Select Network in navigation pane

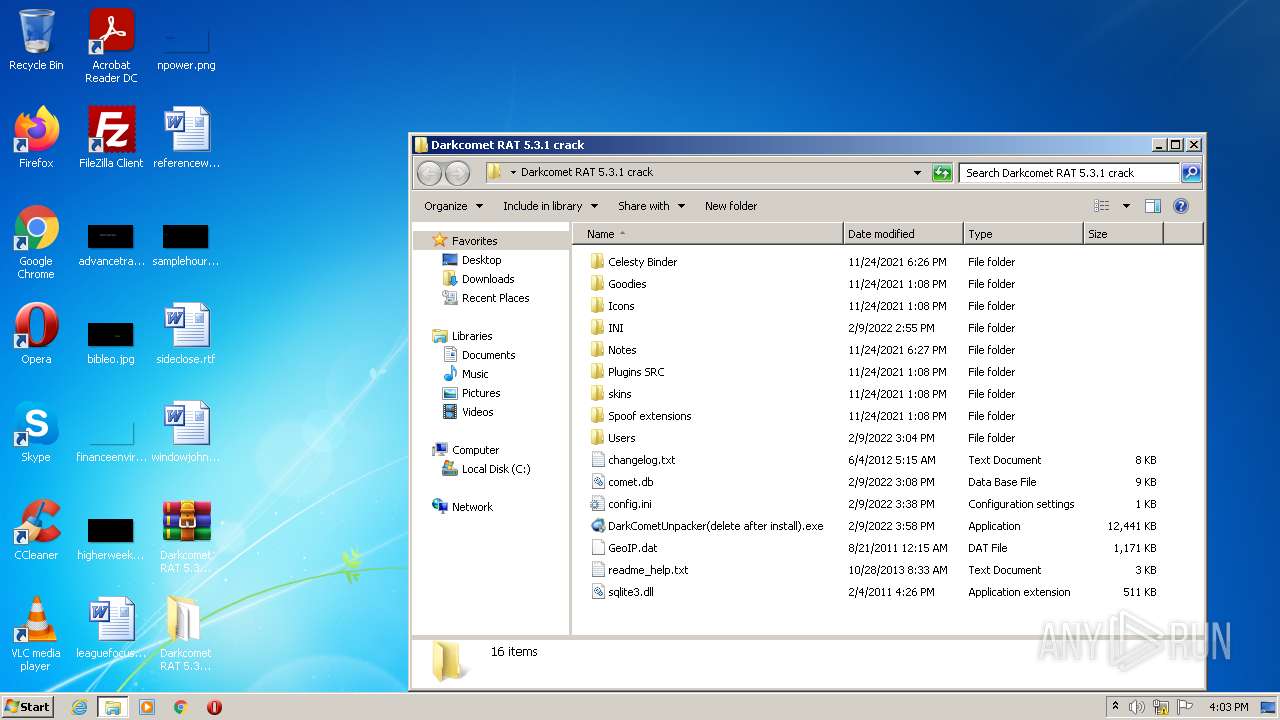[x=471, y=507]
